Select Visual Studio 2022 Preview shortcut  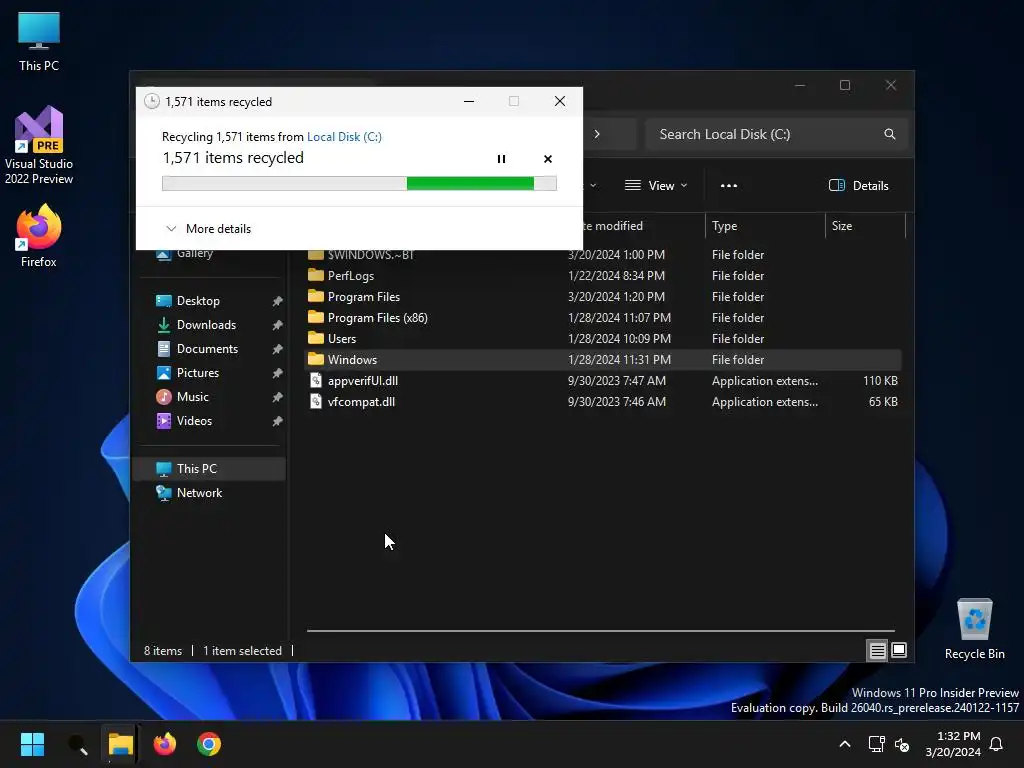pos(39,145)
